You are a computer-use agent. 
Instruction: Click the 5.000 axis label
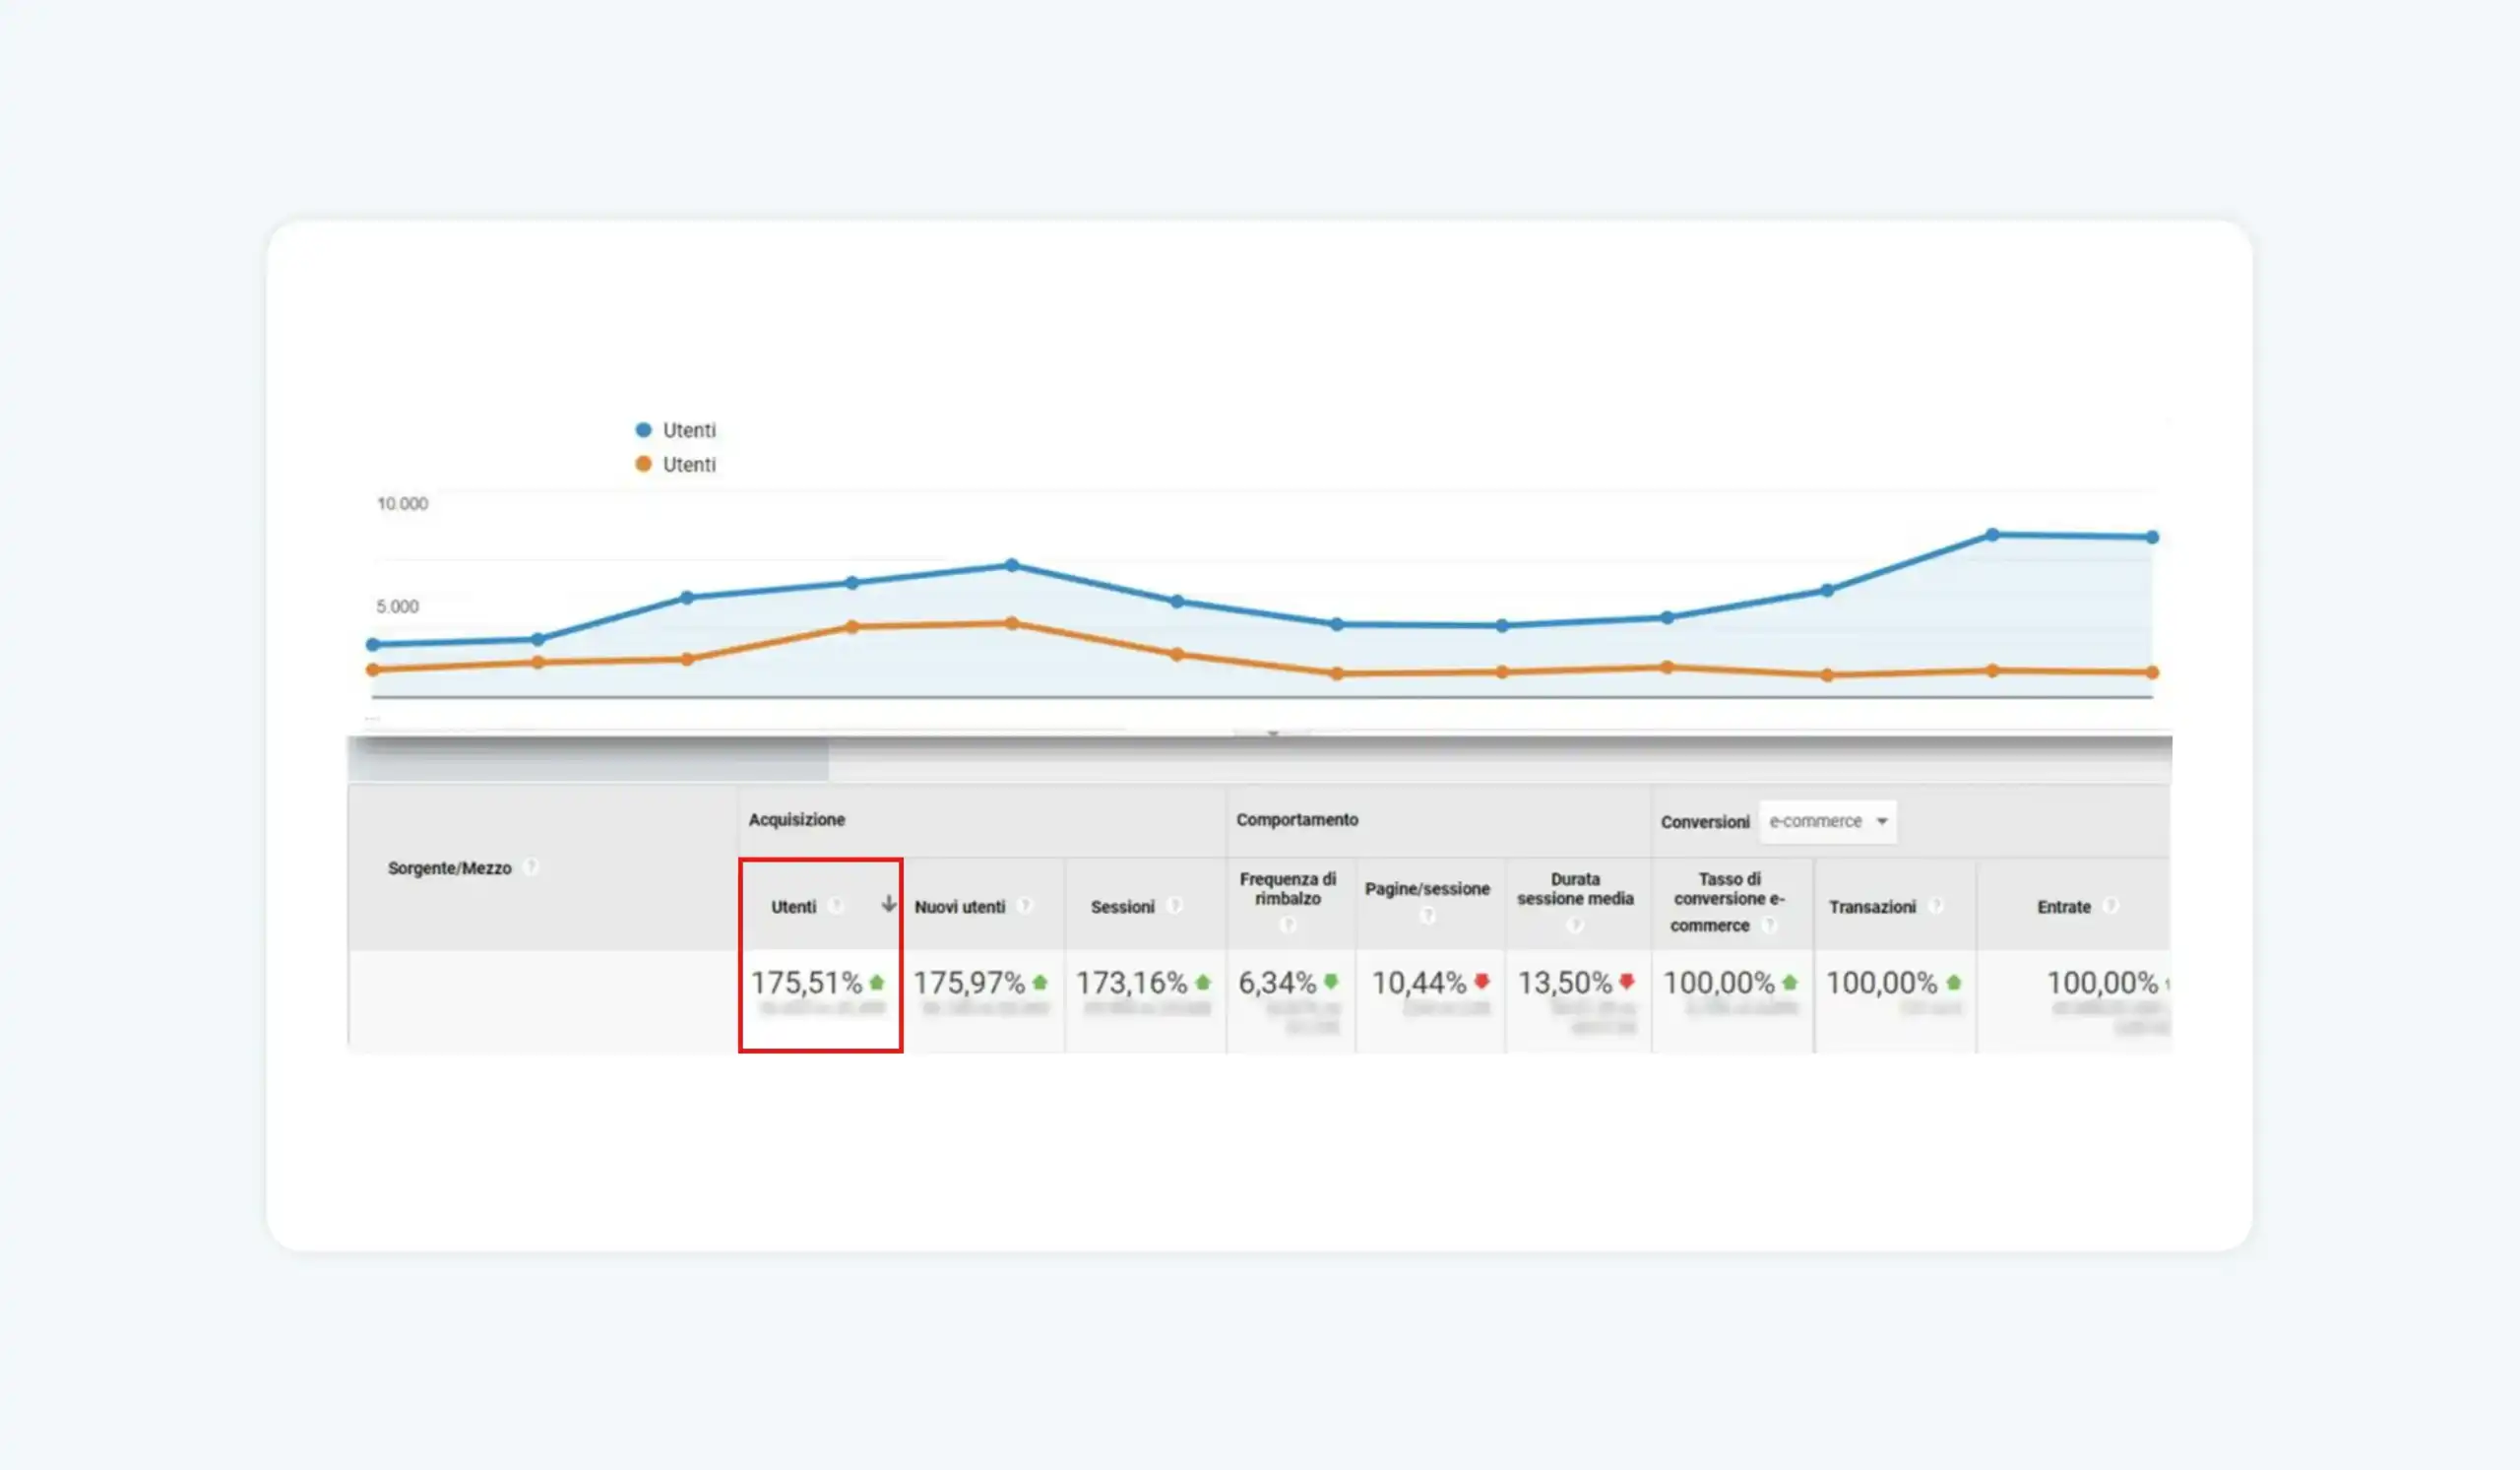(397, 606)
